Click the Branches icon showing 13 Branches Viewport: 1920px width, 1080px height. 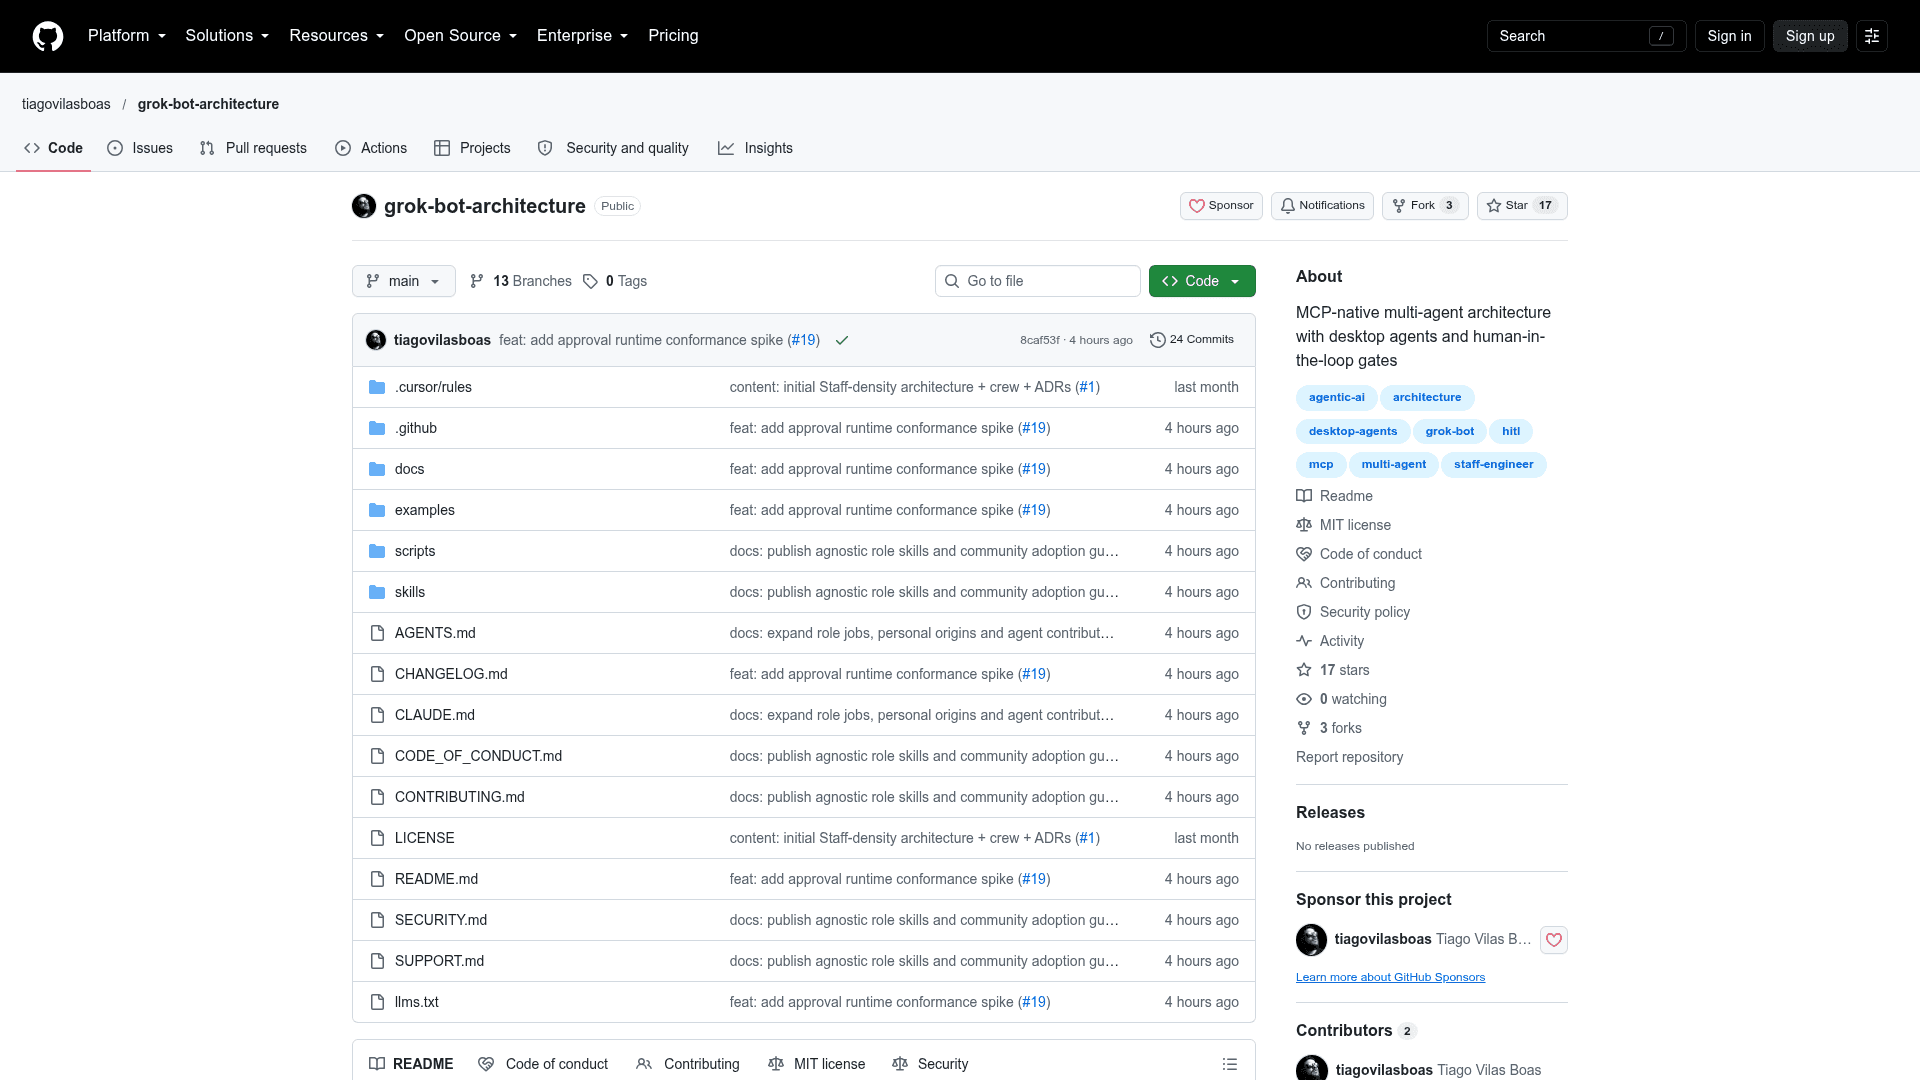477,281
